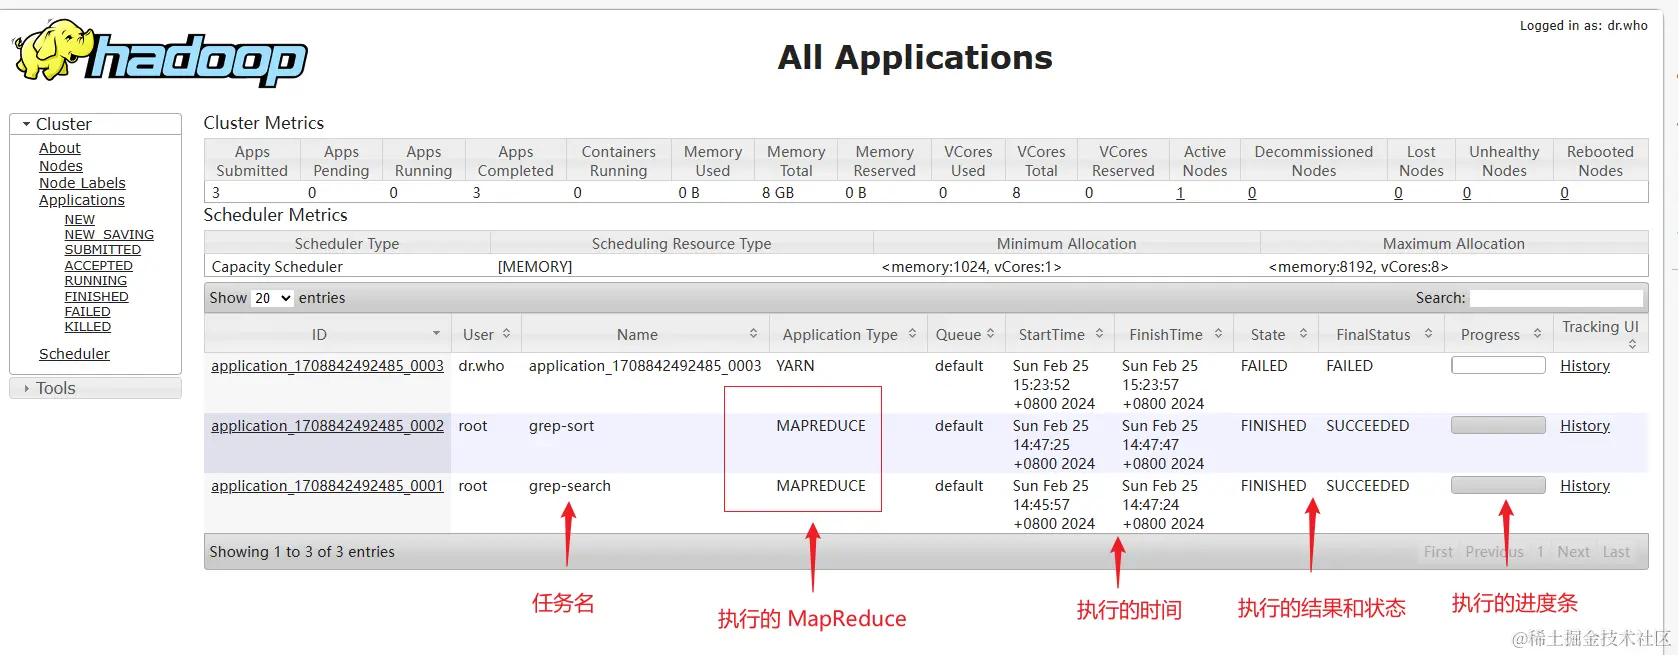The width and height of the screenshot is (1678, 655).
Task: Click dr.who user cell
Action: [481, 366]
